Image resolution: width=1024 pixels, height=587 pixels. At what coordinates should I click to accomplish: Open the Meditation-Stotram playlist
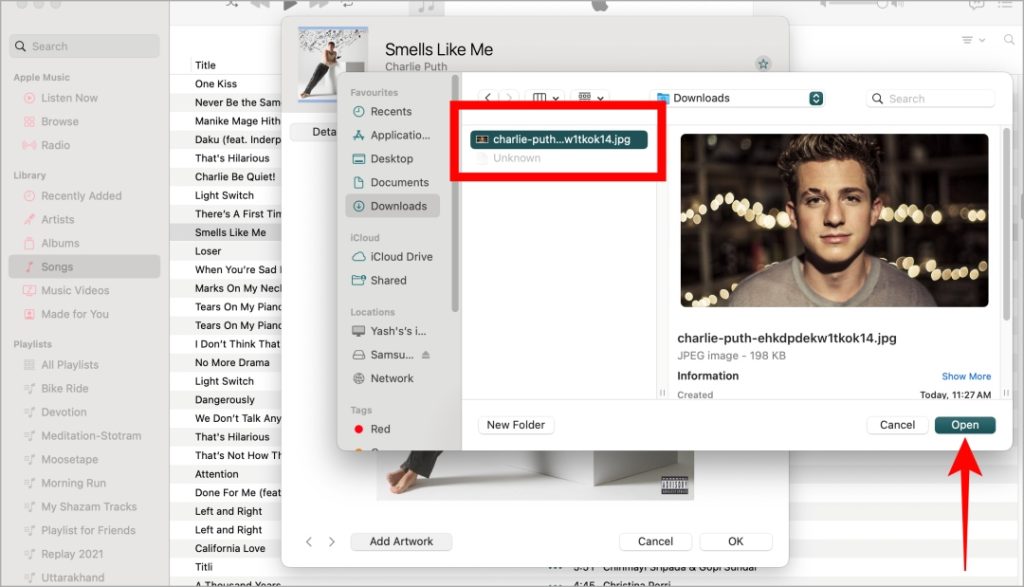click(84, 436)
